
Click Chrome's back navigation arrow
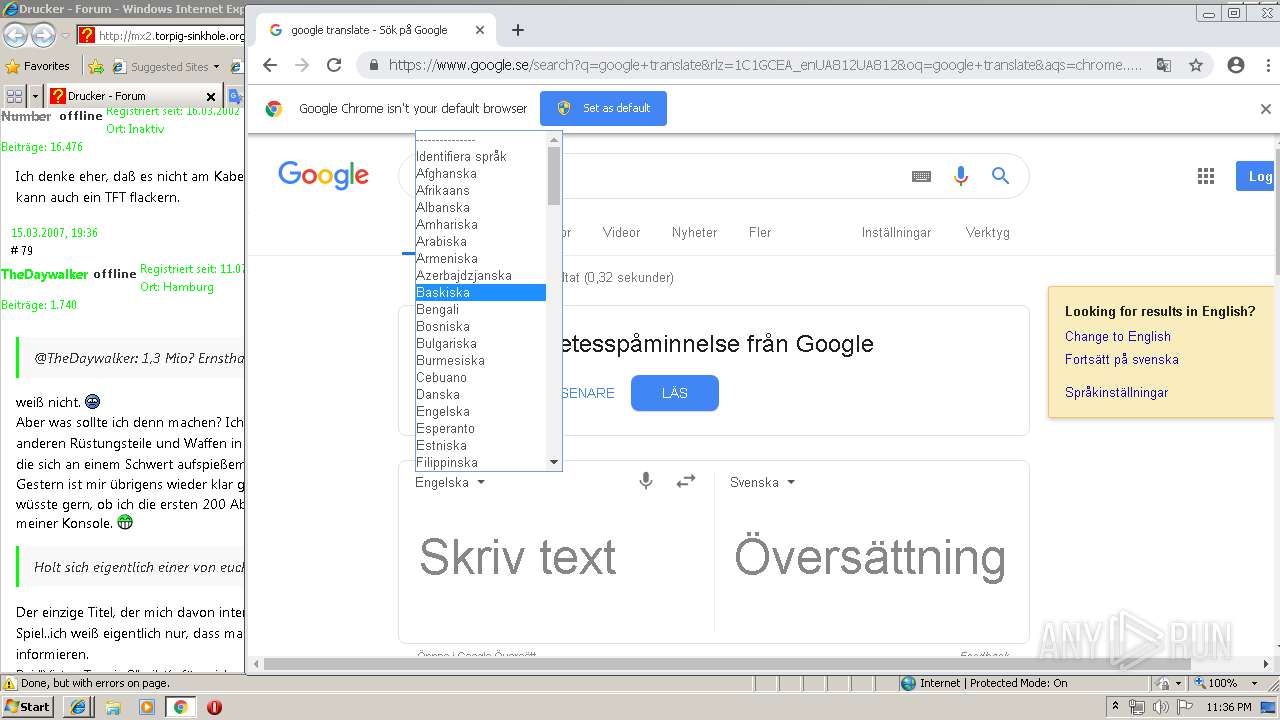pos(270,65)
